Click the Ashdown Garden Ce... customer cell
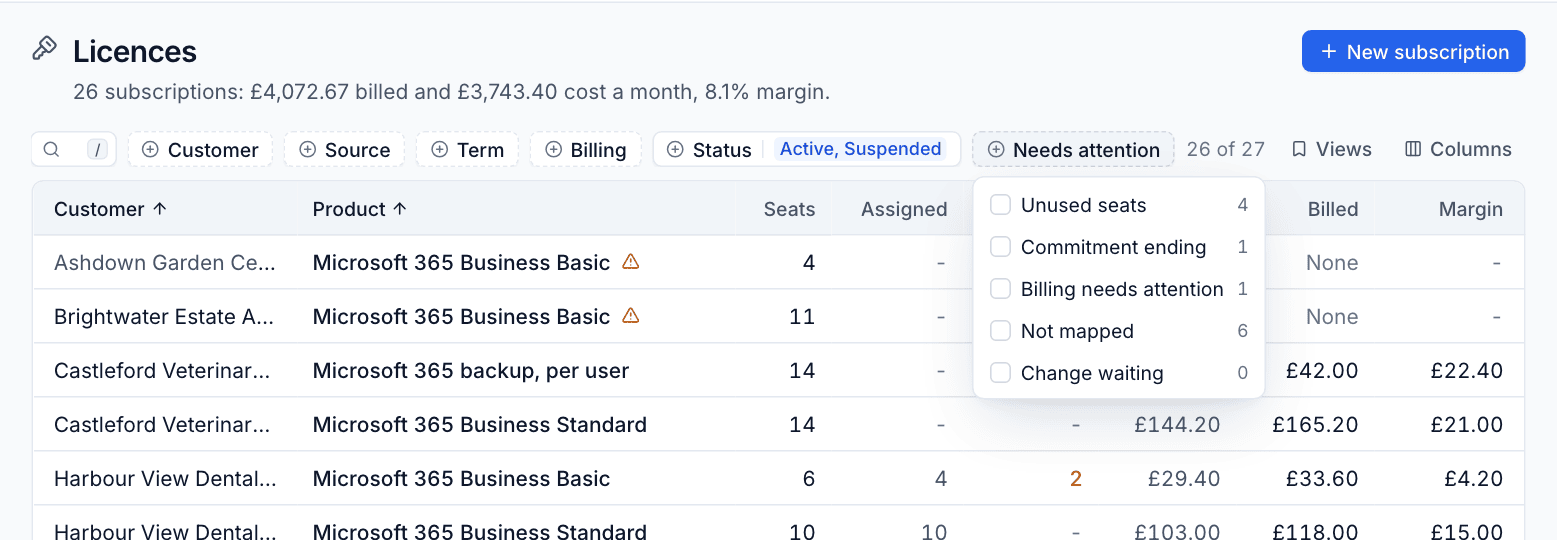This screenshot has width=1557, height=540. [164, 262]
